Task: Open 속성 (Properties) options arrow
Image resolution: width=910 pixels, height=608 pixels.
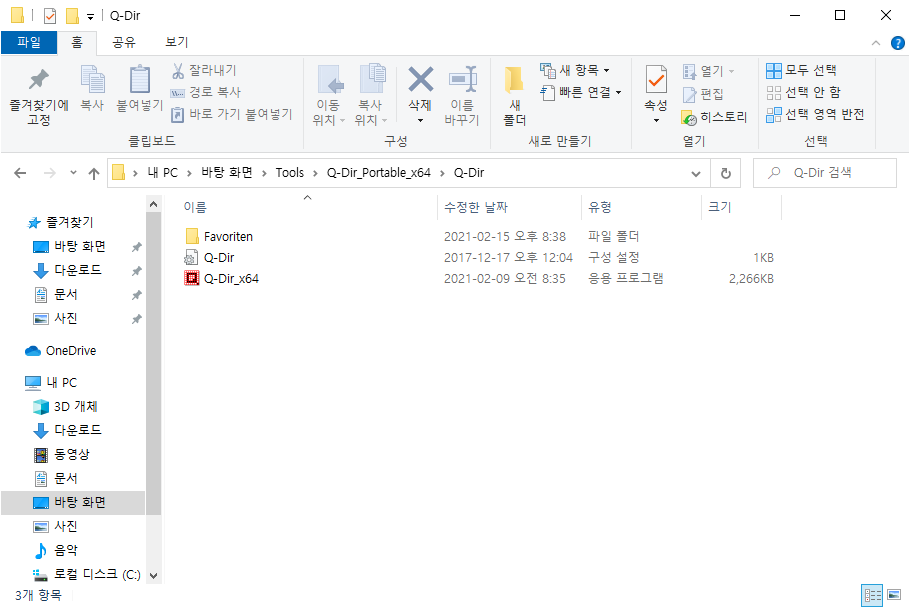Action: point(656,120)
